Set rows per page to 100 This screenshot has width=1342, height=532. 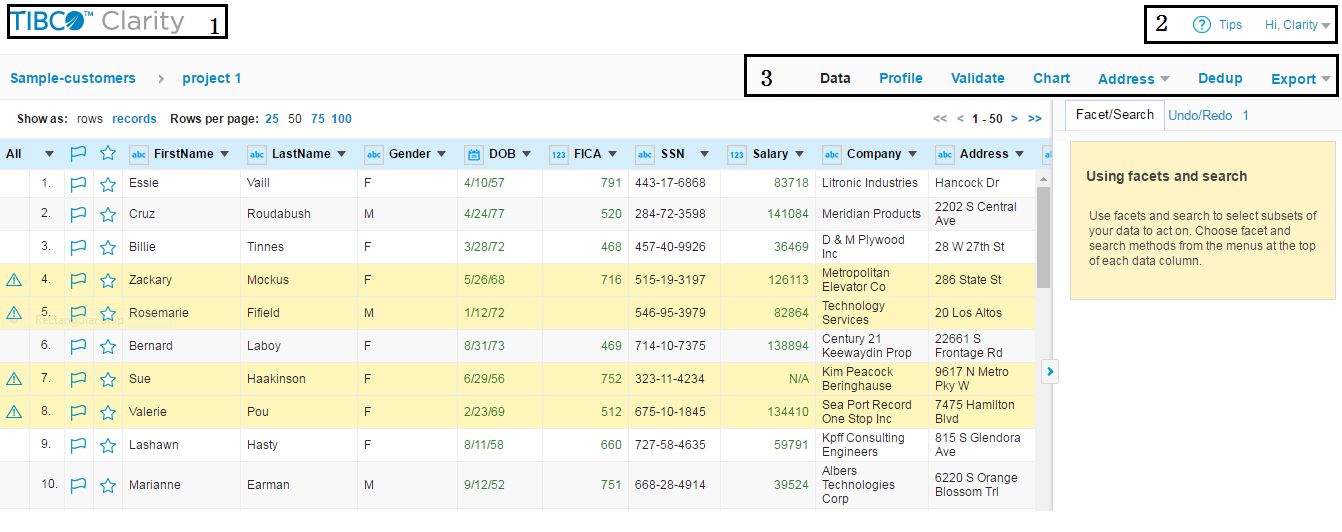[x=341, y=119]
